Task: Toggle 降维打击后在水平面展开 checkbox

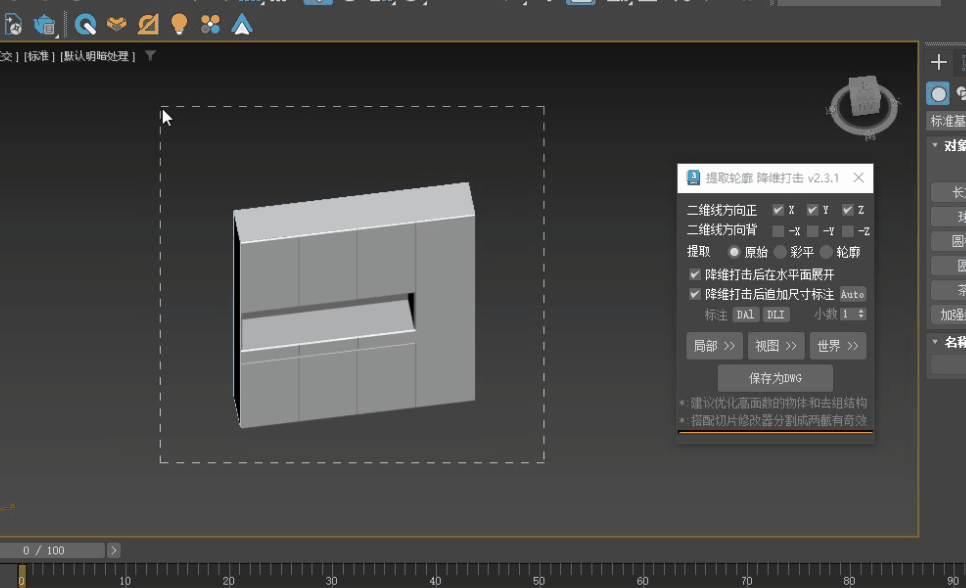Action: coord(695,274)
